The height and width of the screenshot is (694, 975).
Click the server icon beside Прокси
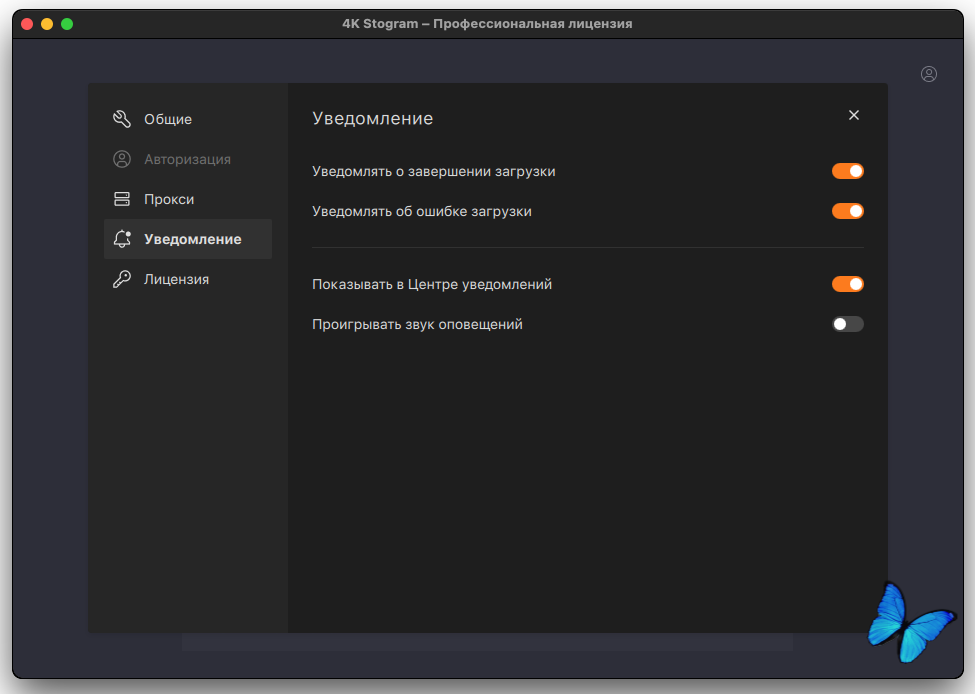(x=122, y=199)
